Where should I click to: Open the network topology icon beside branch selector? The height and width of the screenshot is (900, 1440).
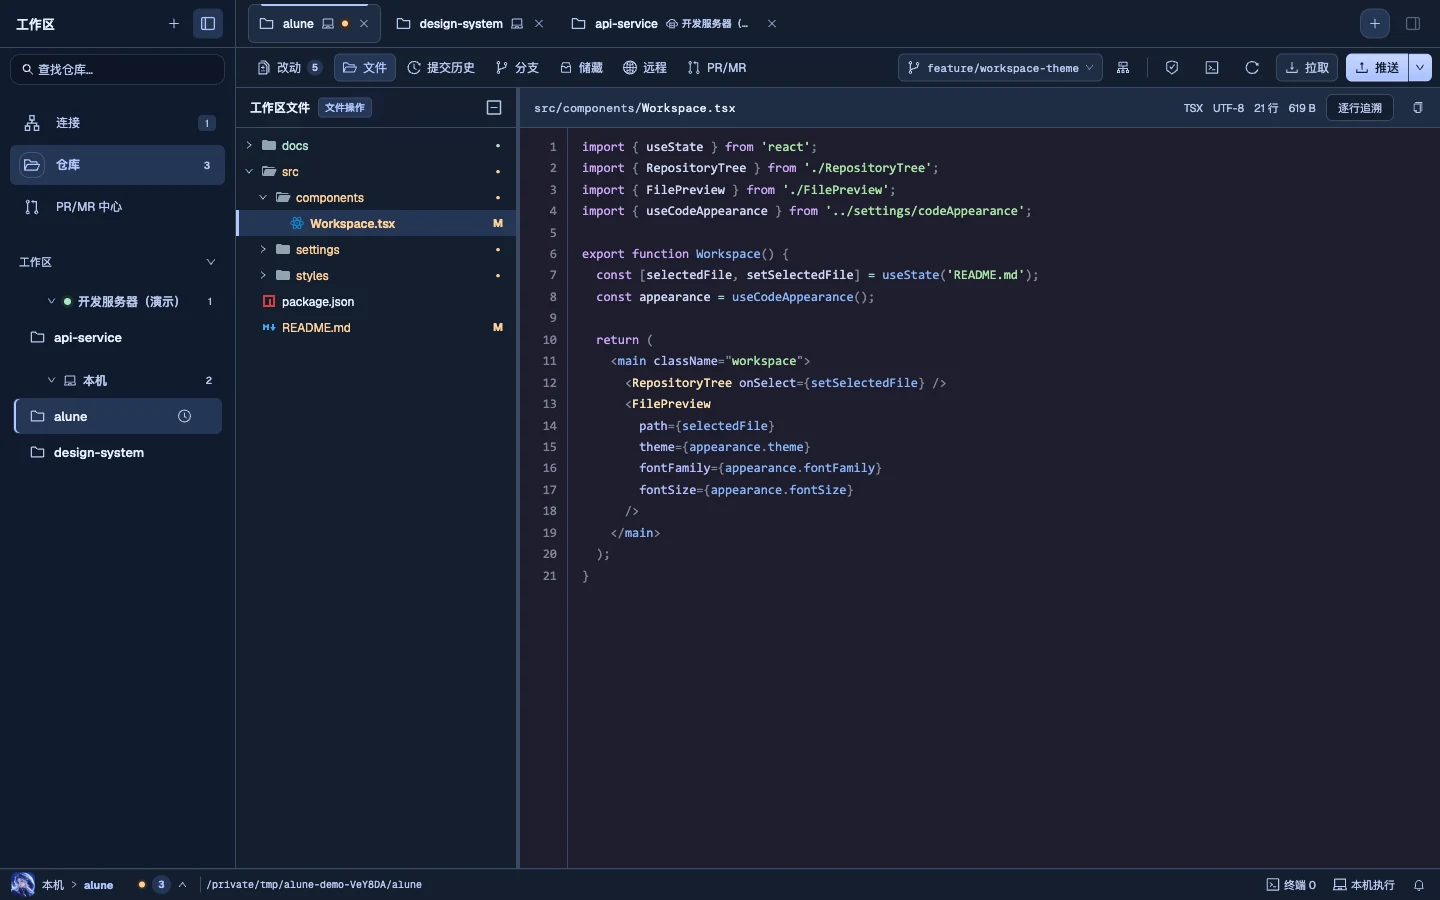coord(1124,68)
